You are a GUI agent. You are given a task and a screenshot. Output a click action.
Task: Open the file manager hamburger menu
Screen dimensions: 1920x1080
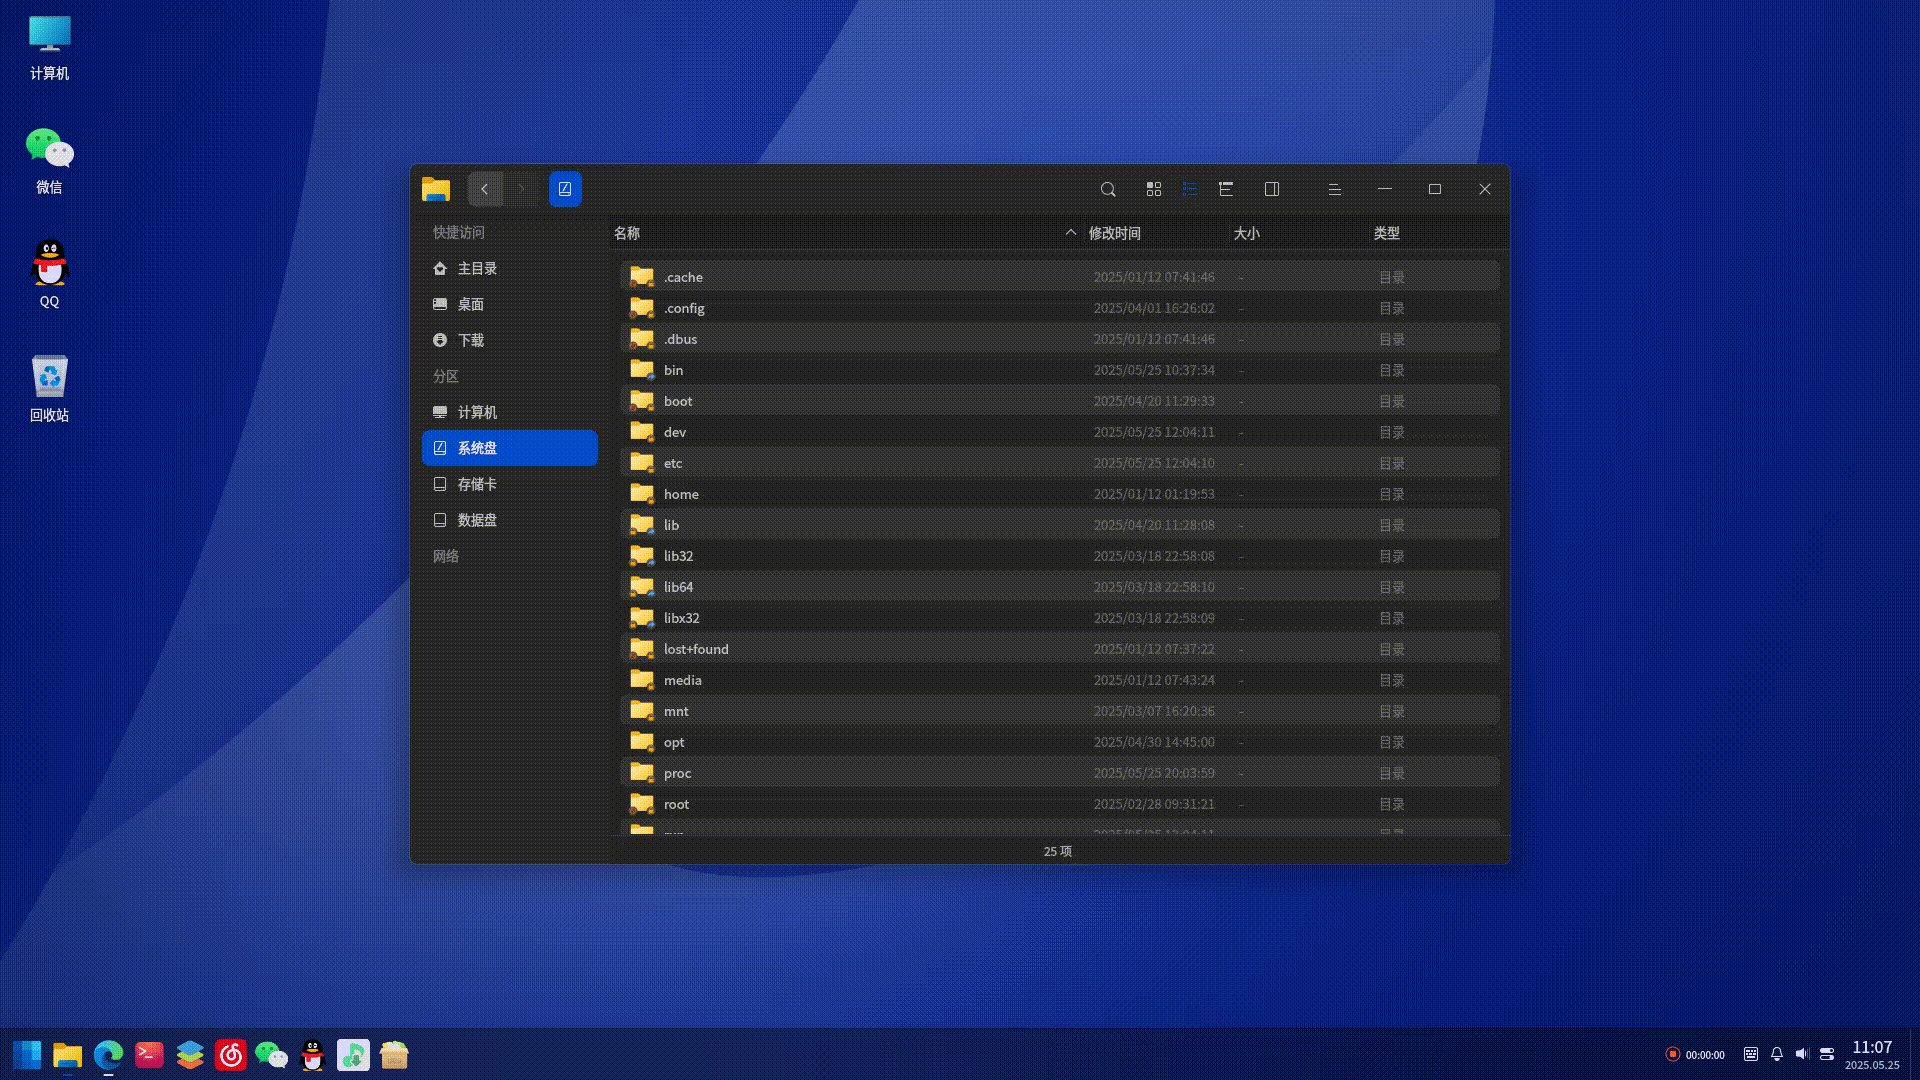pyautogui.click(x=1334, y=189)
